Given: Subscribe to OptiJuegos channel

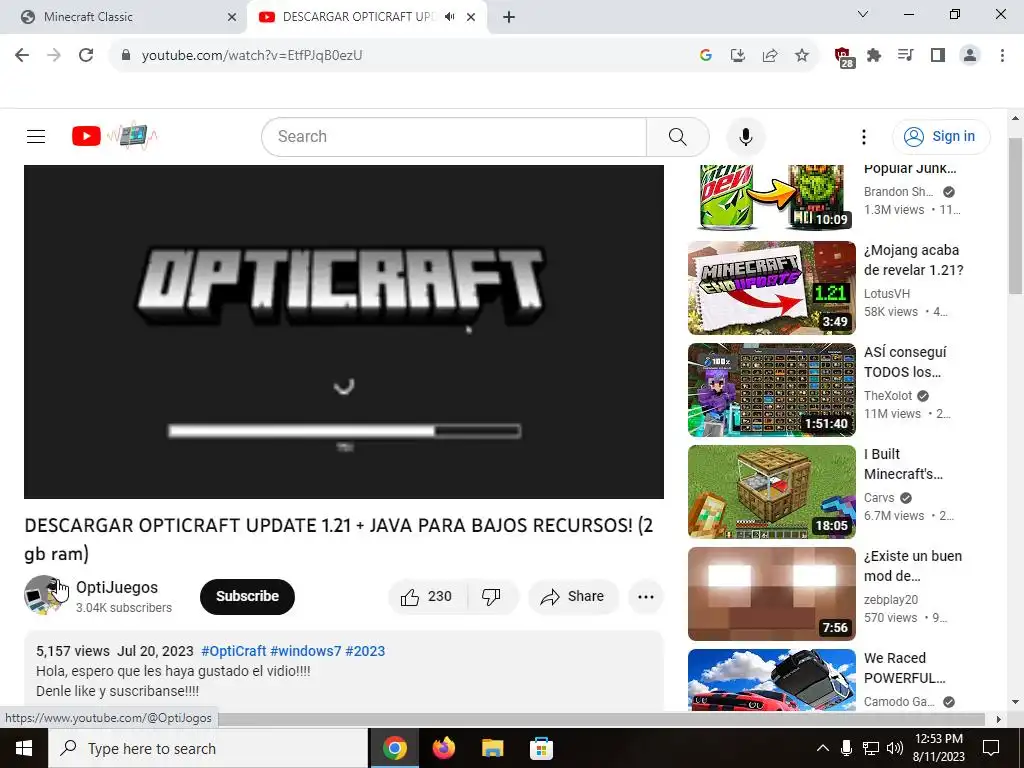Looking at the screenshot, I should [247, 596].
